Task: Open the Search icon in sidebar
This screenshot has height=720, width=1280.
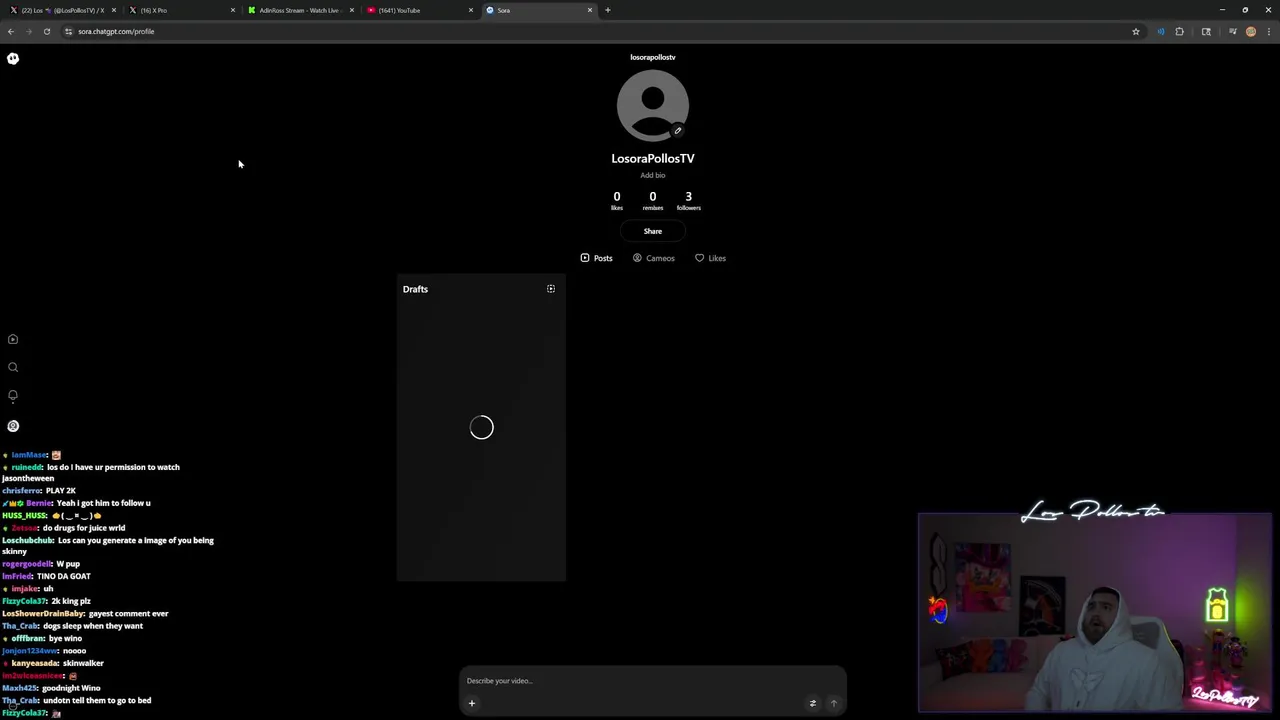Action: pyautogui.click(x=13, y=367)
